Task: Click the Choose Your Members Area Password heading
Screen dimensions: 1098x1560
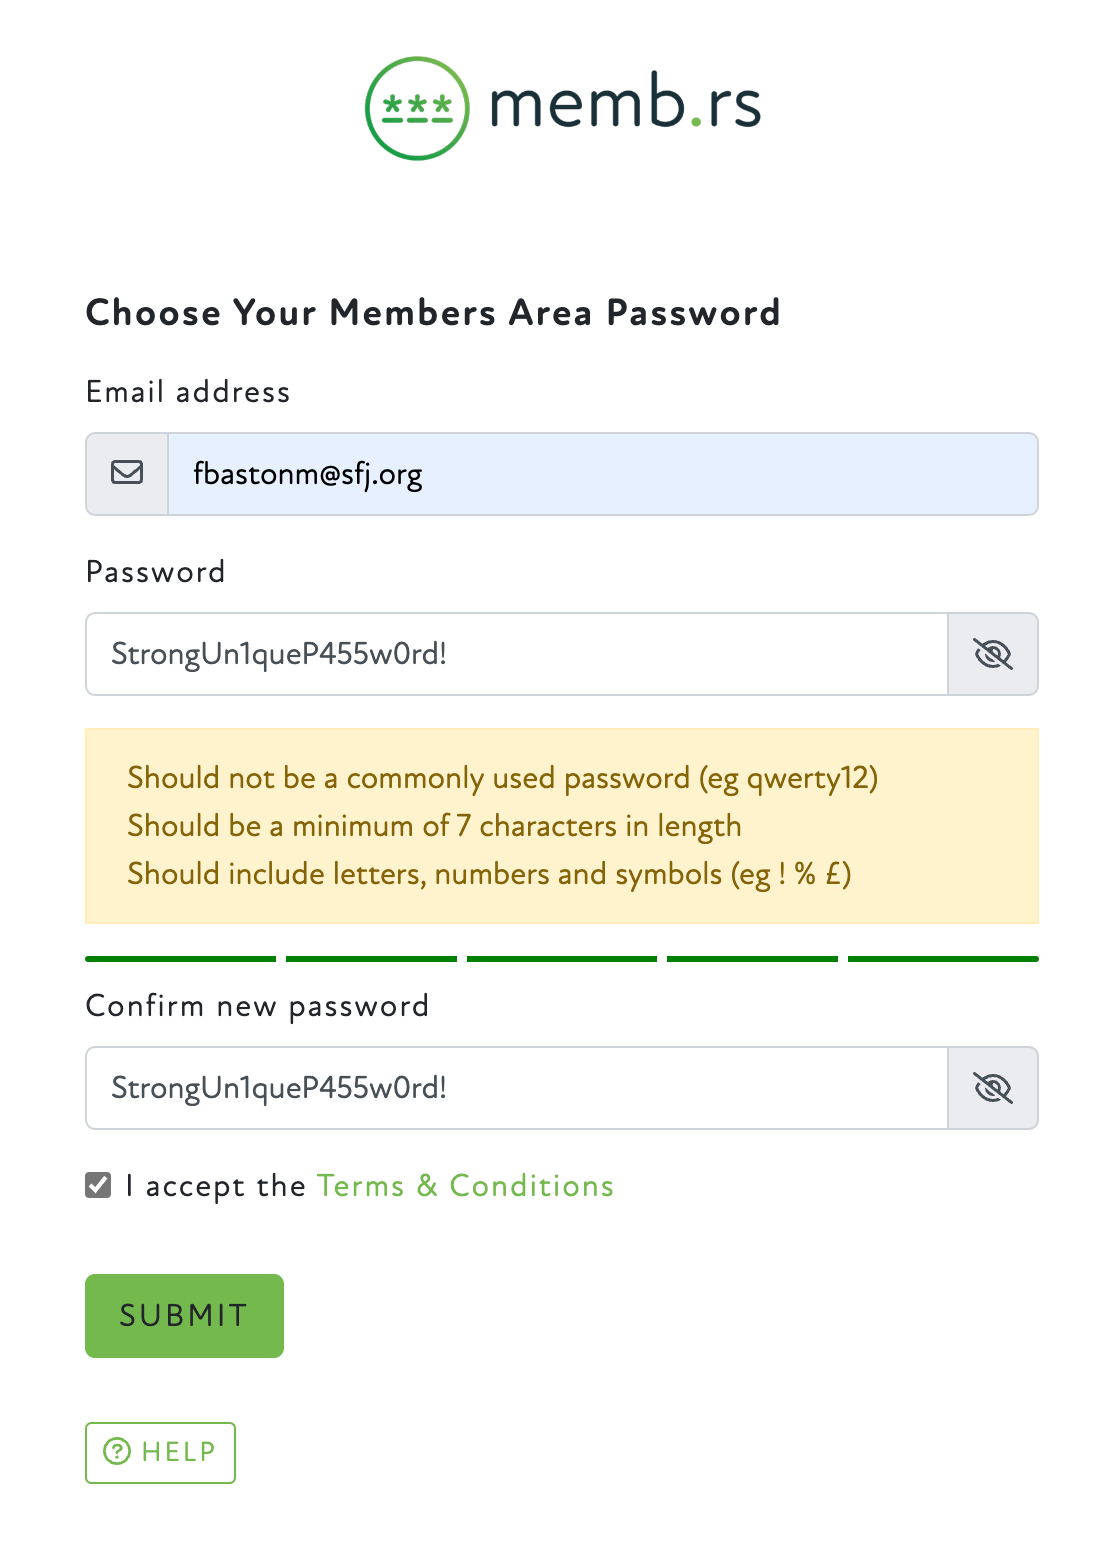Action: coord(433,312)
